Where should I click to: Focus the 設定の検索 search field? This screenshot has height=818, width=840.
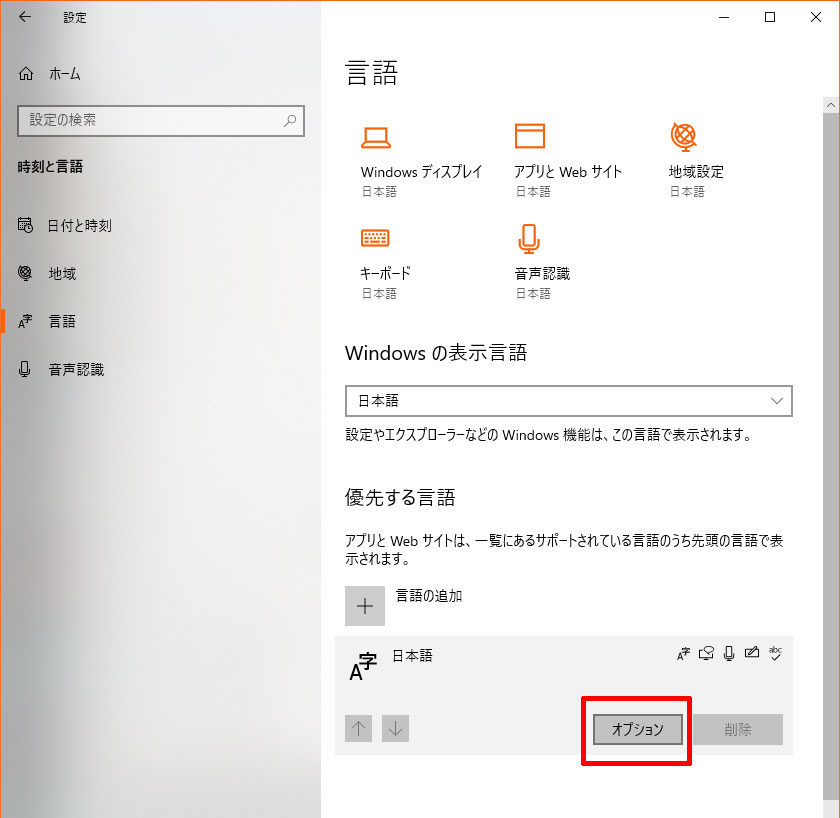pyautogui.click(x=161, y=121)
